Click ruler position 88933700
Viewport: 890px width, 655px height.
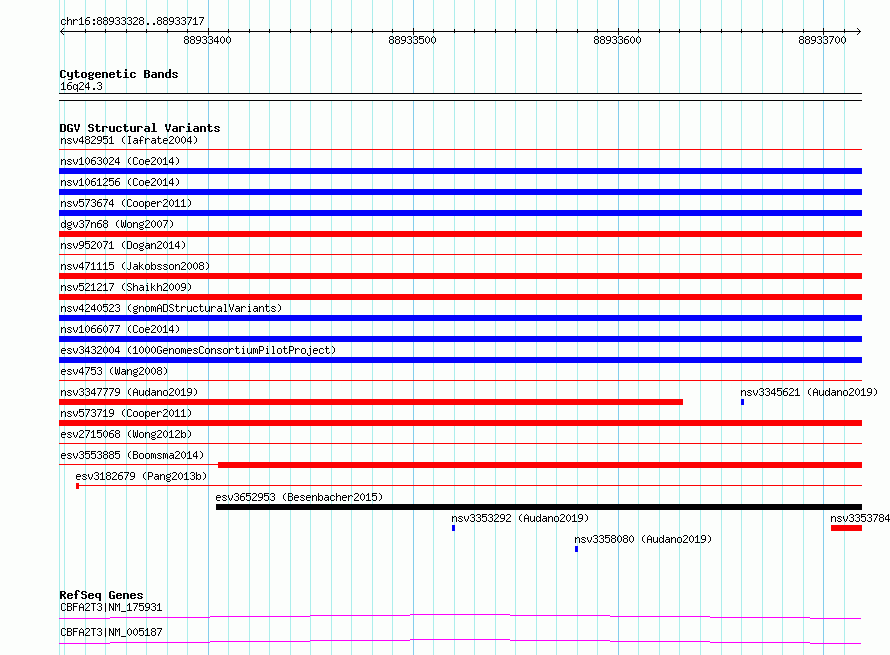822,40
